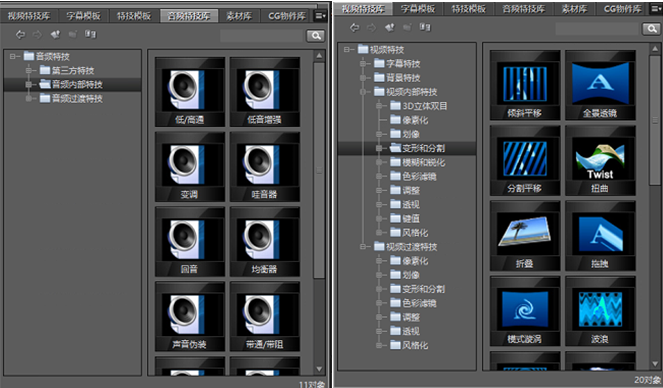Click search input field in audio library panel
663x388 pixels.
[262, 36]
